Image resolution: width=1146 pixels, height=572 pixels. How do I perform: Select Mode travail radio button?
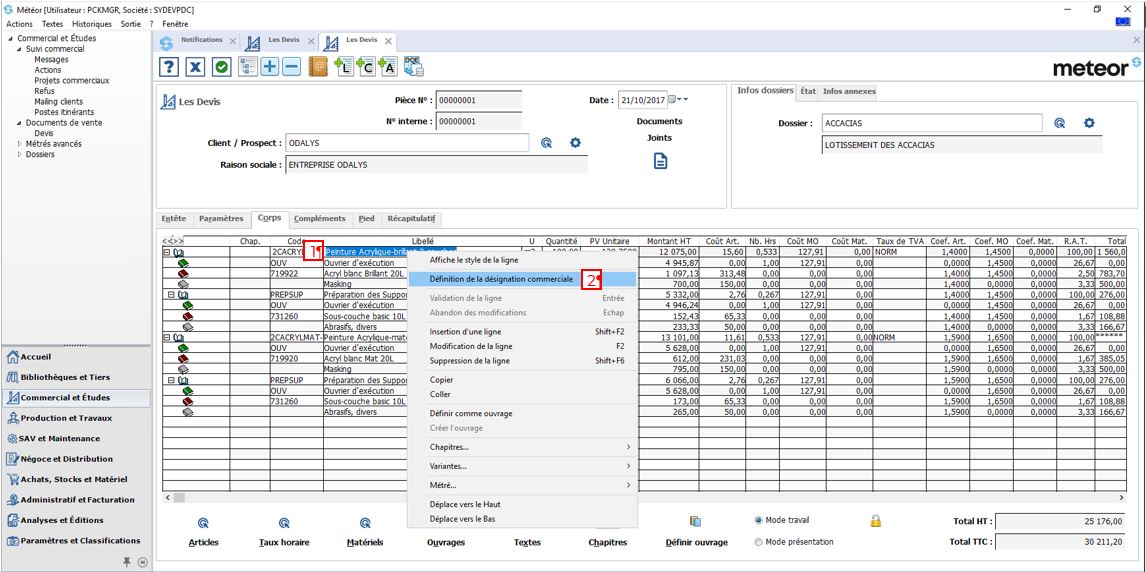758,520
